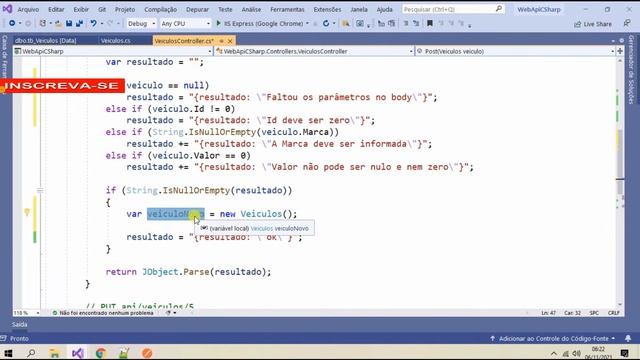The height and width of the screenshot is (360, 640).
Task: Click the navigate backward arrow icon
Action: point(12,24)
